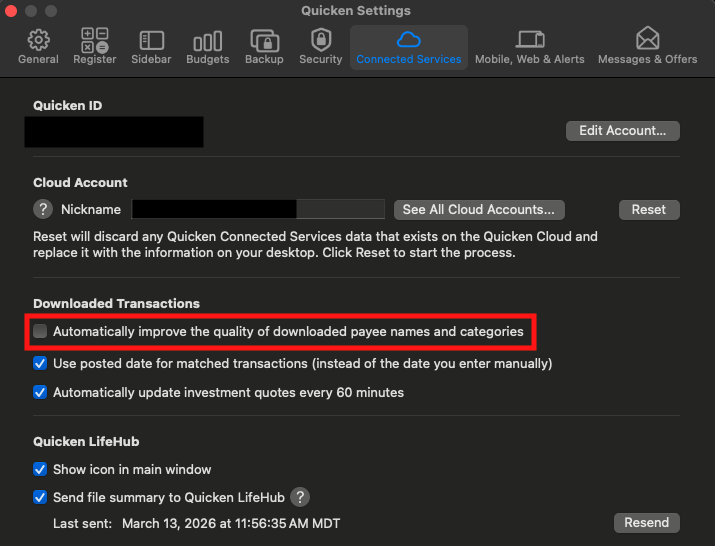This screenshot has width=715, height=546.
Task: Disable automatic investment quote updates
Action: (40, 392)
